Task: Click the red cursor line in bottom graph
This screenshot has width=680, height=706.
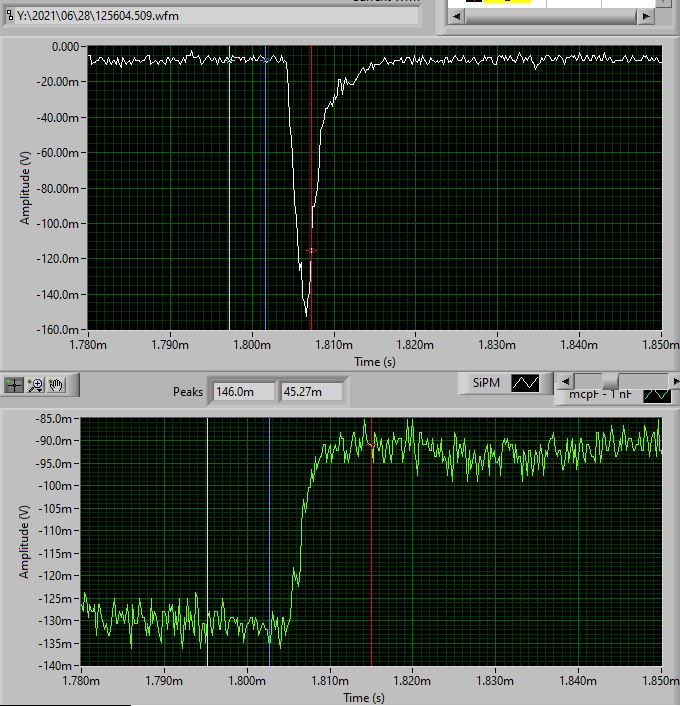Action: pos(372,542)
